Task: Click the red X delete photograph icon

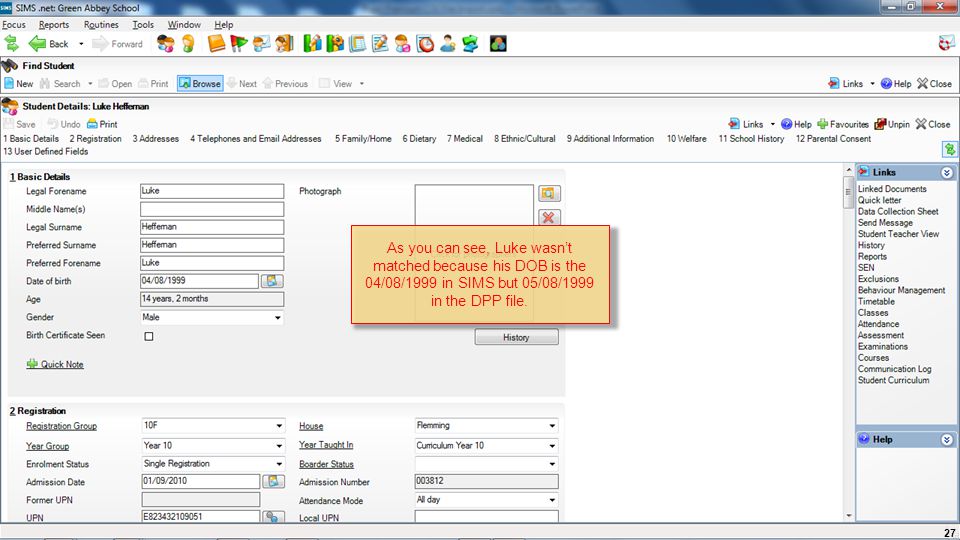Action: click(x=549, y=217)
